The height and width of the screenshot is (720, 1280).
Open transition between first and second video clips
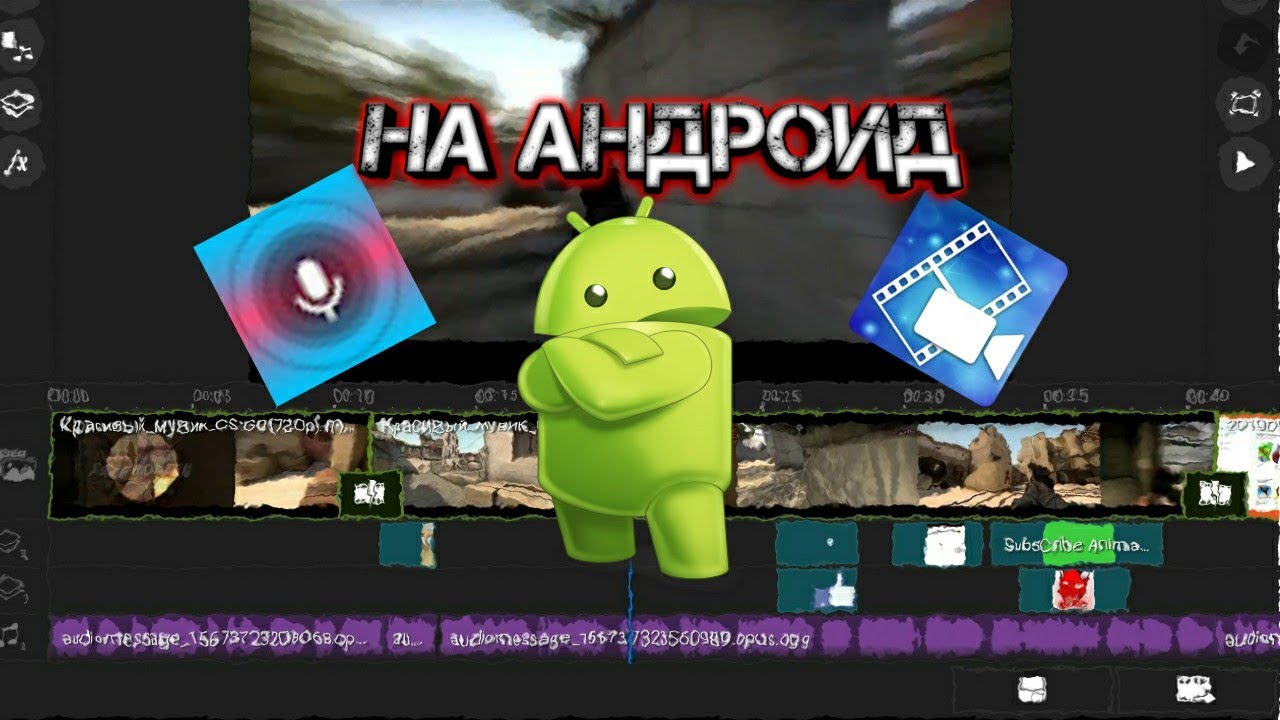370,493
